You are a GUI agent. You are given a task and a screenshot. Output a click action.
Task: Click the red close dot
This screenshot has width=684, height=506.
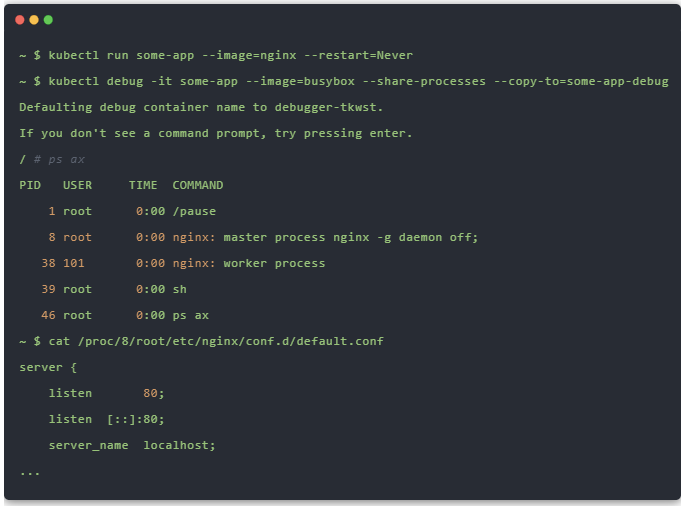pyautogui.click(x=20, y=20)
